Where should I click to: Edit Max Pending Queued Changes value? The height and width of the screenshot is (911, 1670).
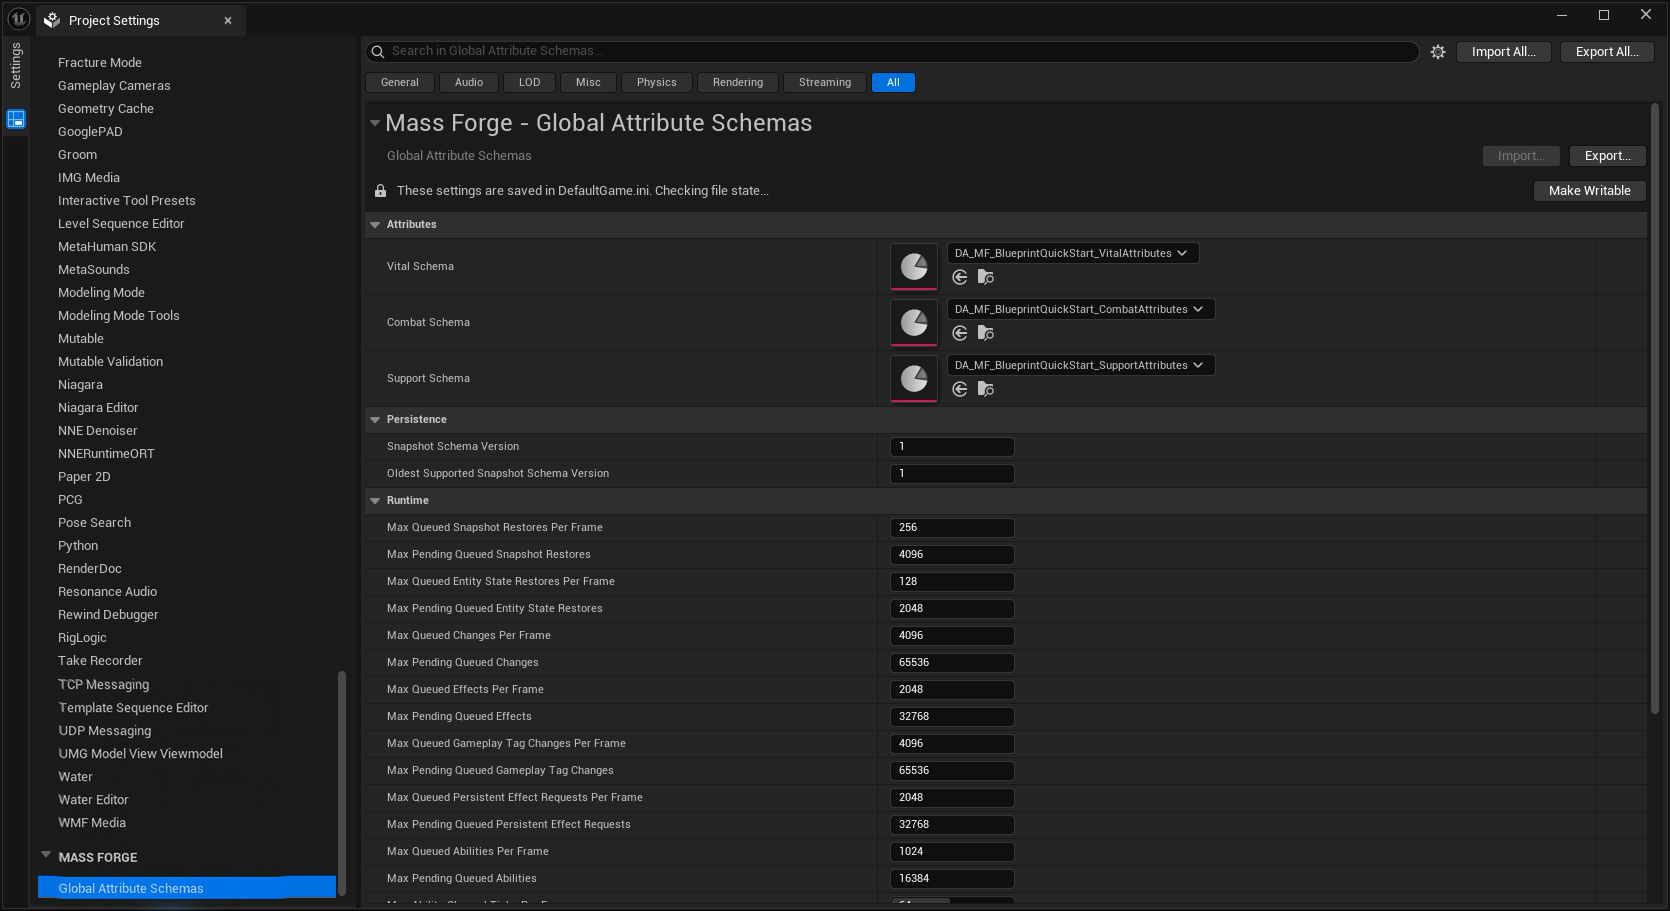952,663
